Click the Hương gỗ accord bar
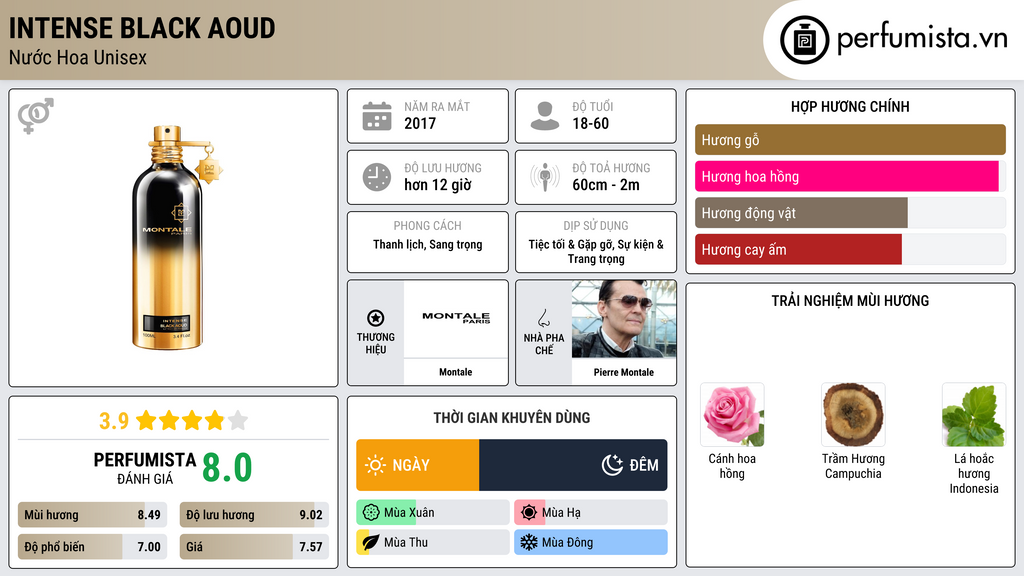The width and height of the screenshot is (1024, 576). click(x=850, y=140)
